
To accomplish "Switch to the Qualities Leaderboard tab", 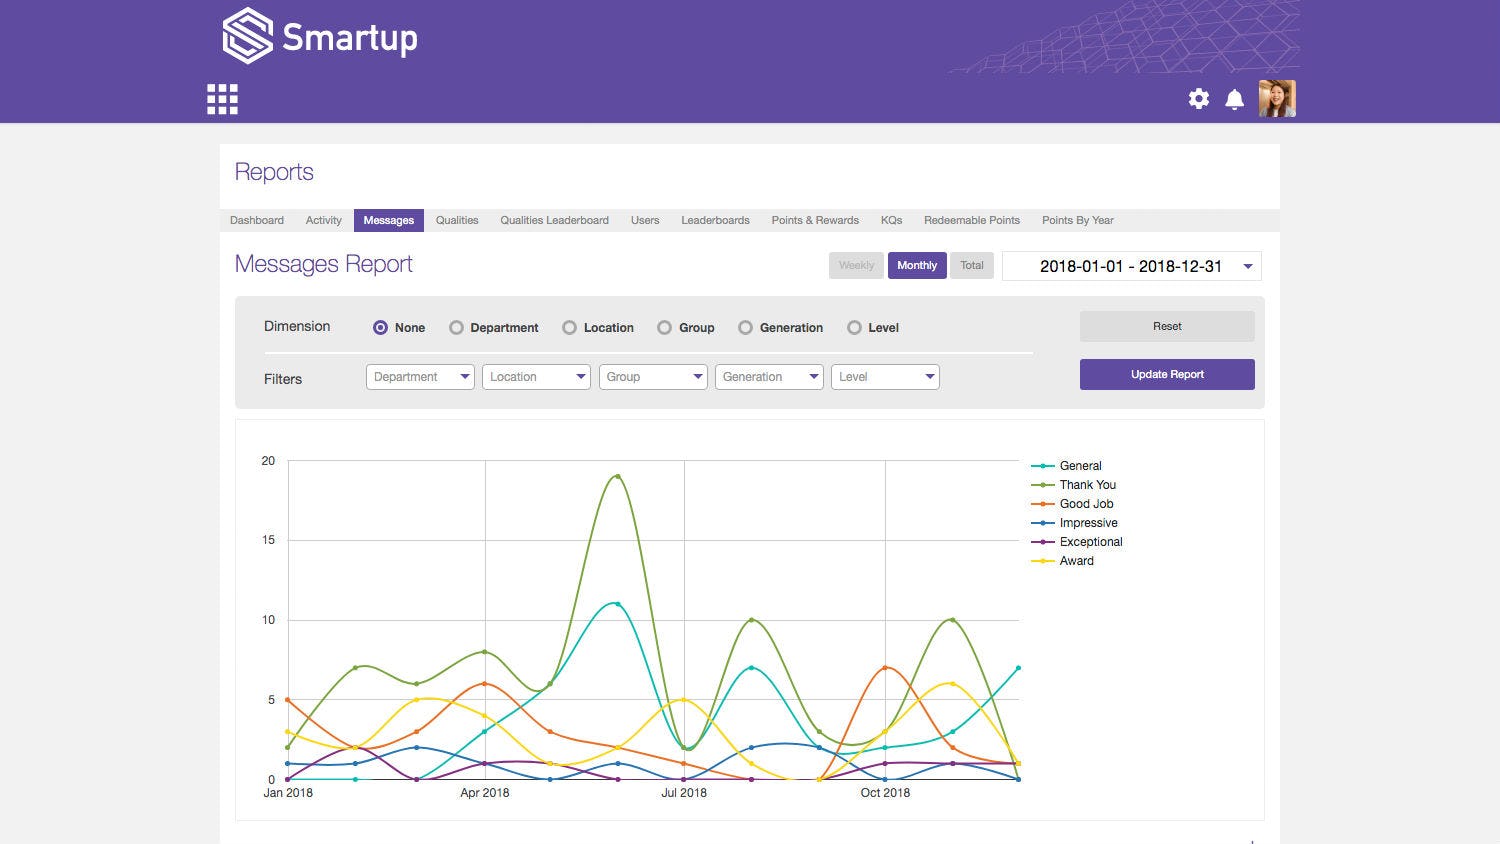I will [554, 220].
